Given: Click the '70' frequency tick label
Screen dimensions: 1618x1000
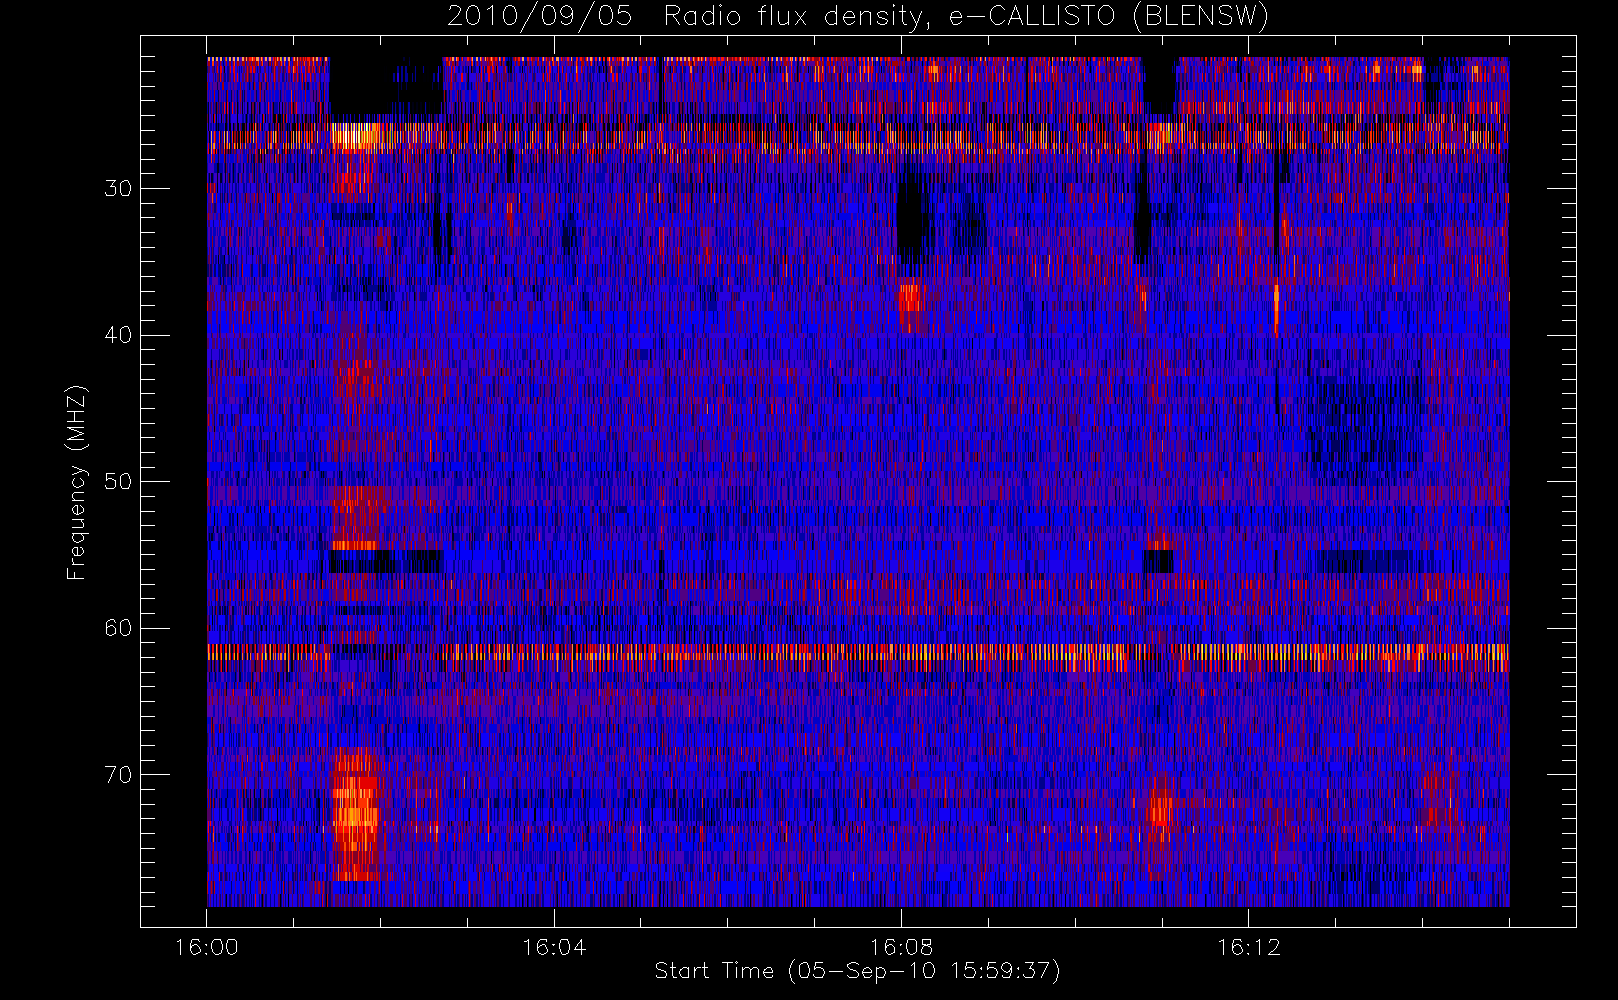Looking at the screenshot, I should [118, 774].
